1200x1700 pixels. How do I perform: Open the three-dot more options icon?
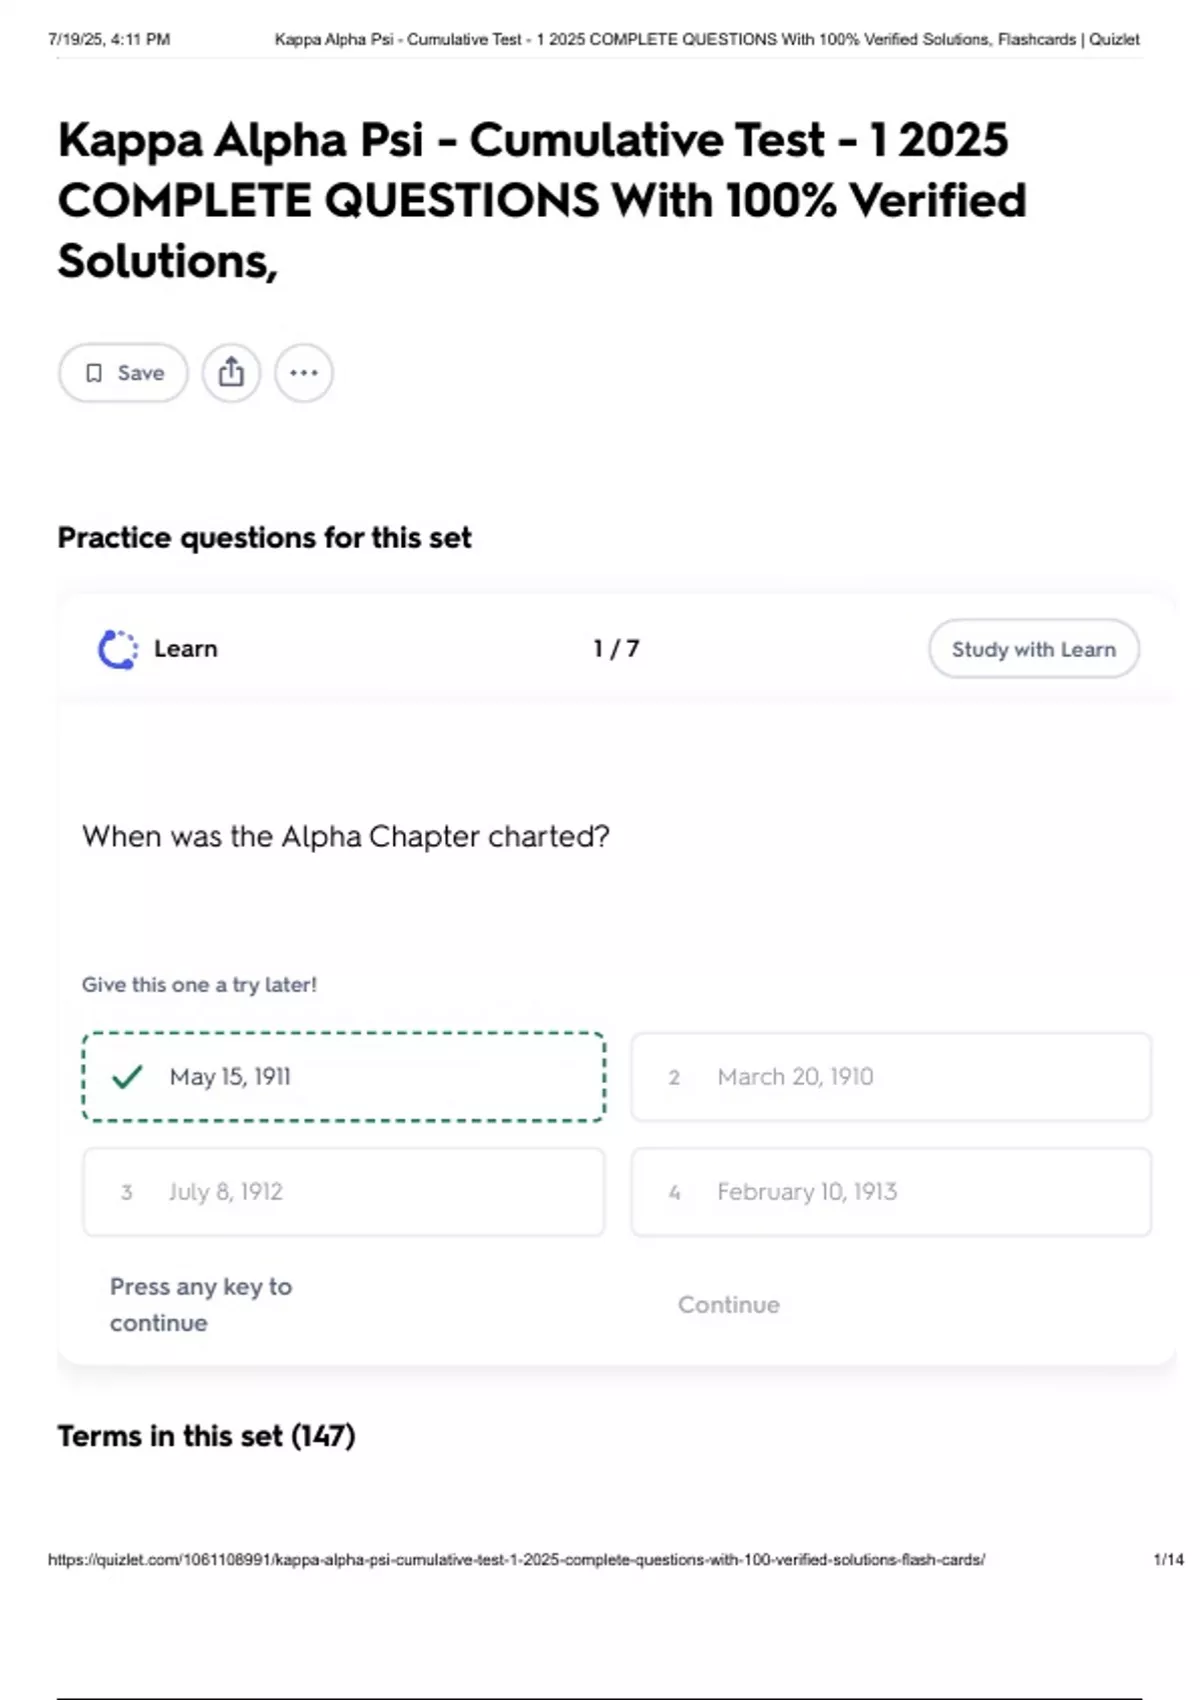click(304, 372)
